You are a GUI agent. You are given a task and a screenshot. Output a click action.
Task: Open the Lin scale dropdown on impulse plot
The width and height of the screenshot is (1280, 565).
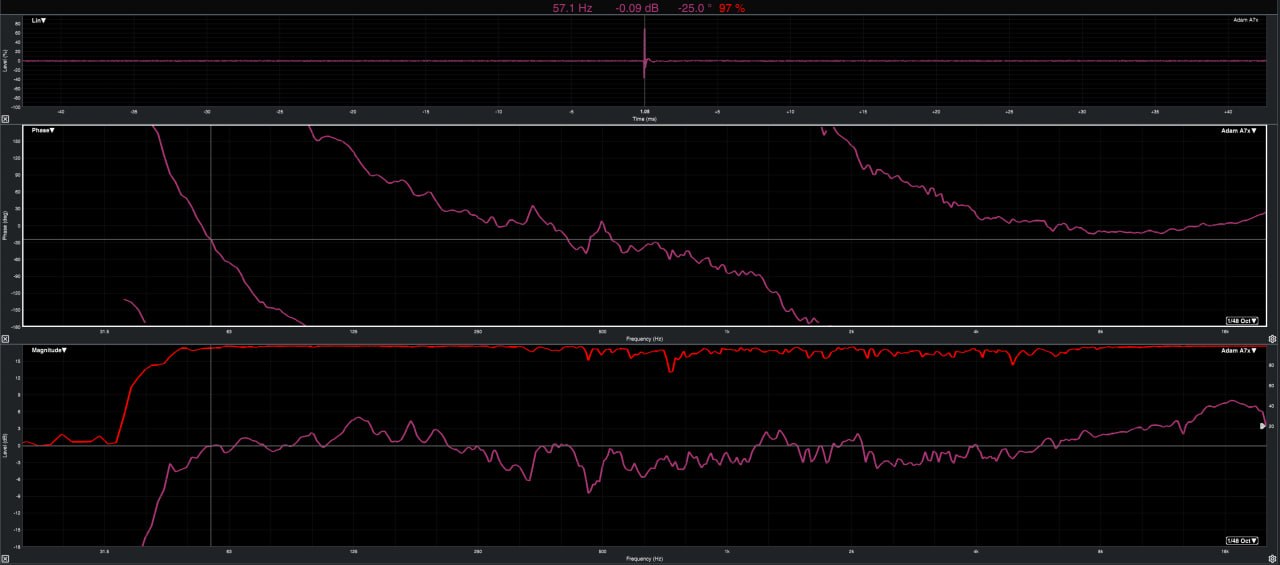tap(38, 20)
